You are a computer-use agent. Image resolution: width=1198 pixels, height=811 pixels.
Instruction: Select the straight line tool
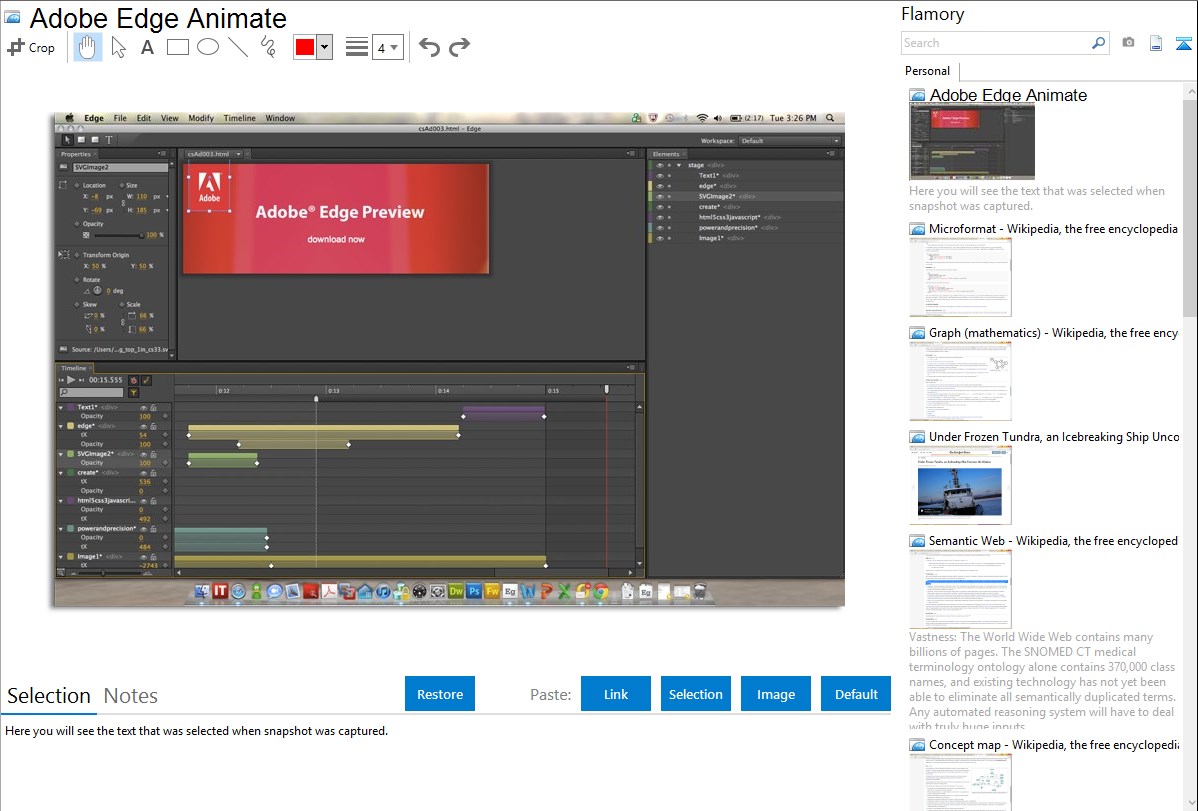[x=238, y=47]
